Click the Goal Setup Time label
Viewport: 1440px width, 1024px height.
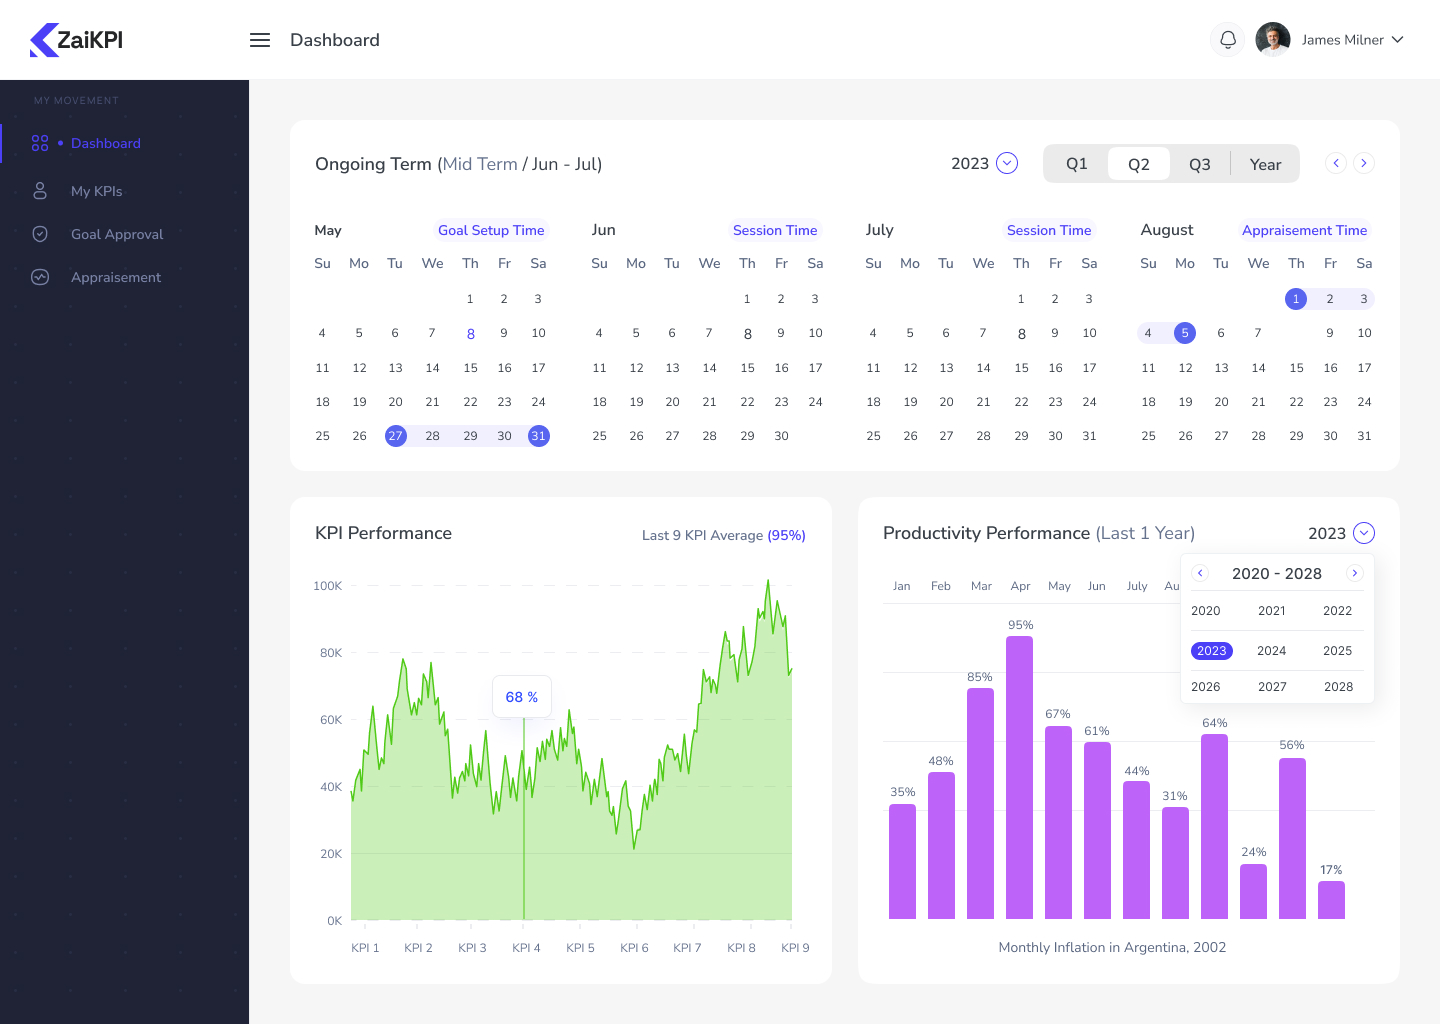[x=491, y=230]
